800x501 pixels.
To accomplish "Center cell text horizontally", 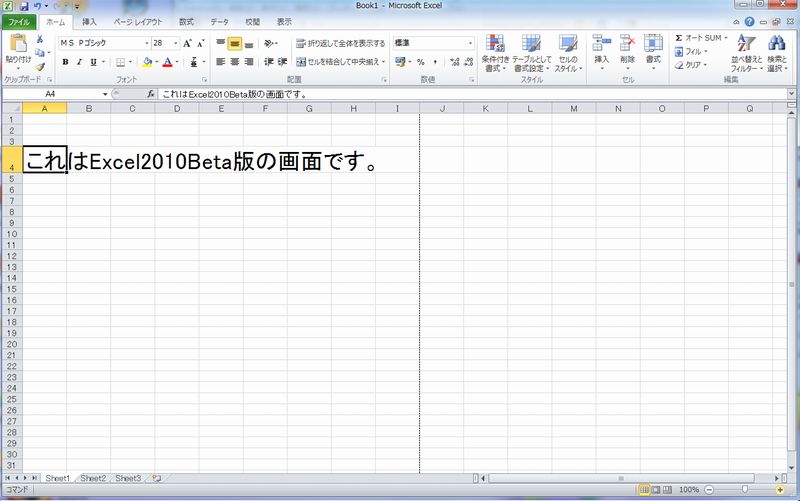I will click(235, 62).
